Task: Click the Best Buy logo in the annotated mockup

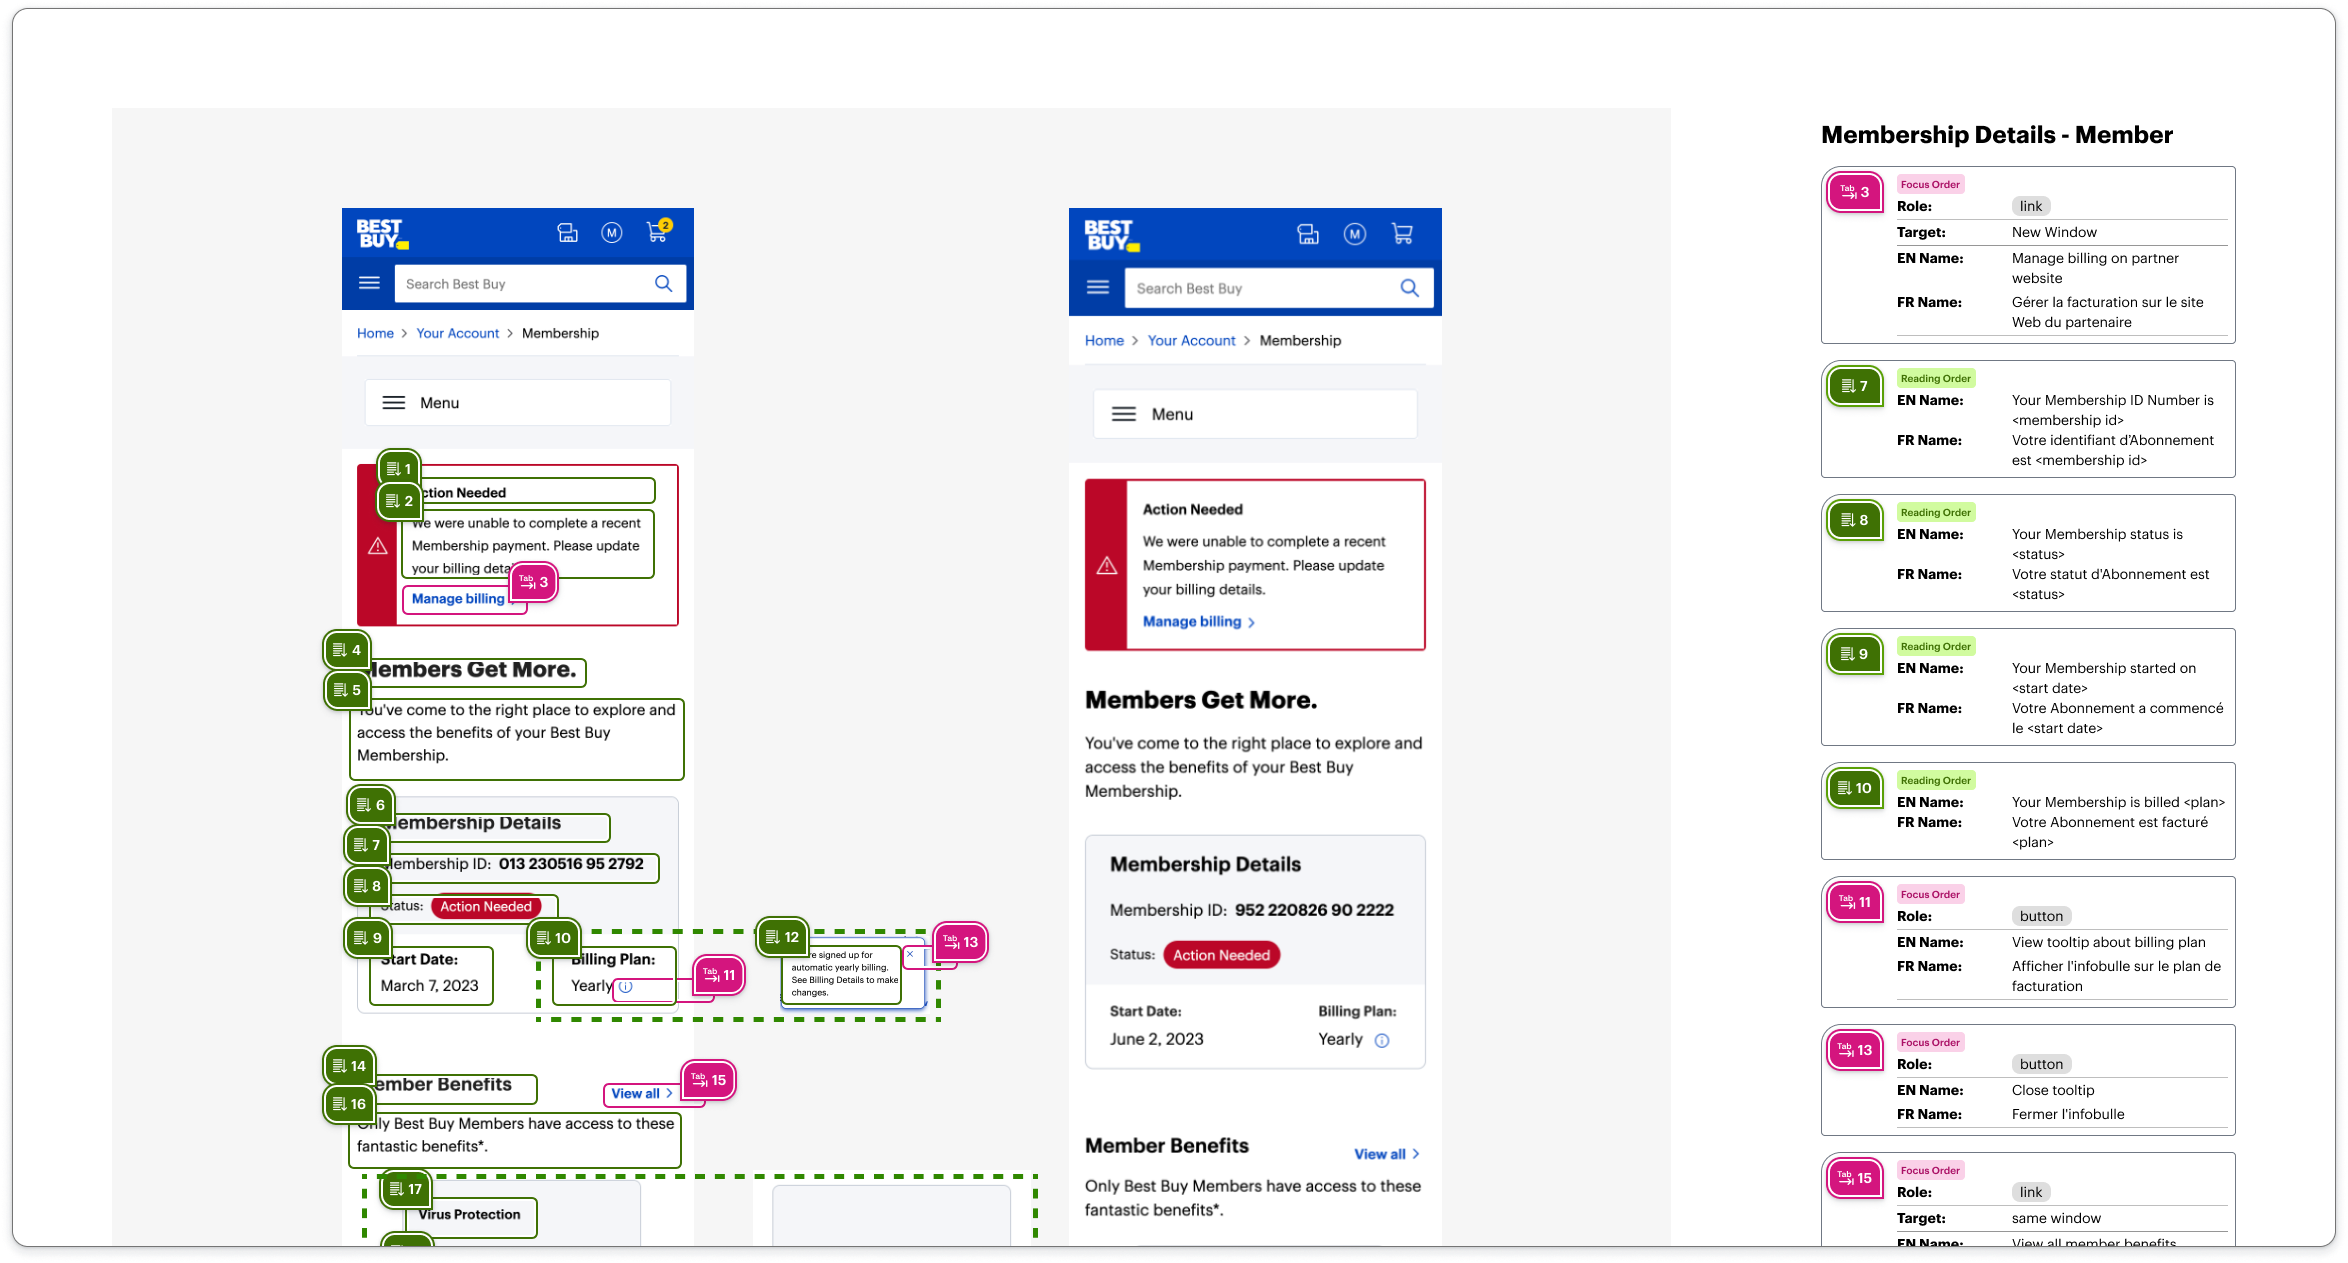Action: [x=382, y=234]
